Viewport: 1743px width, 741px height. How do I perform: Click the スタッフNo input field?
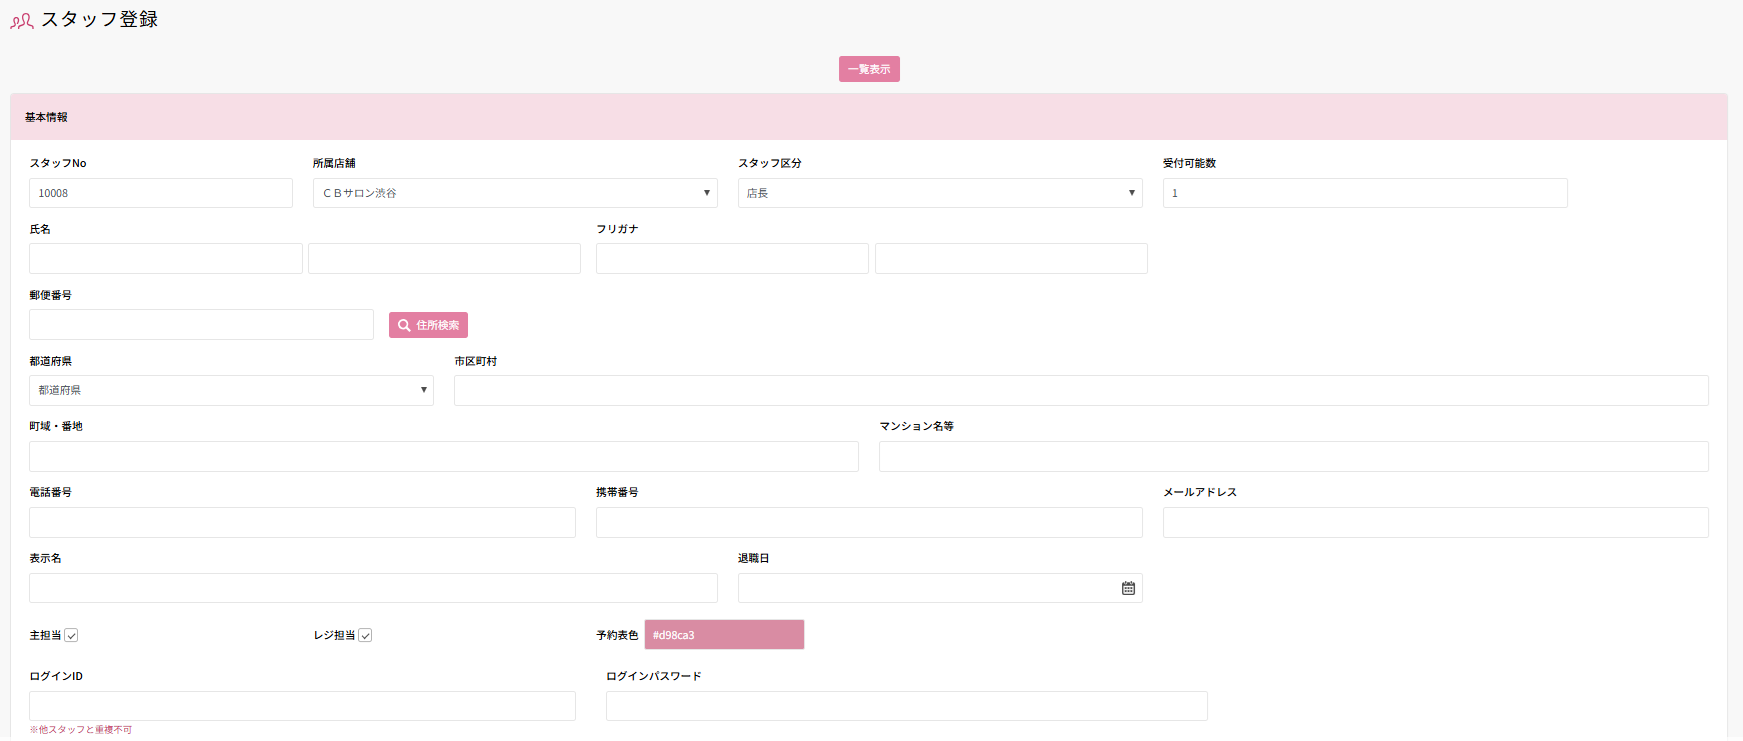coord(161,193)
